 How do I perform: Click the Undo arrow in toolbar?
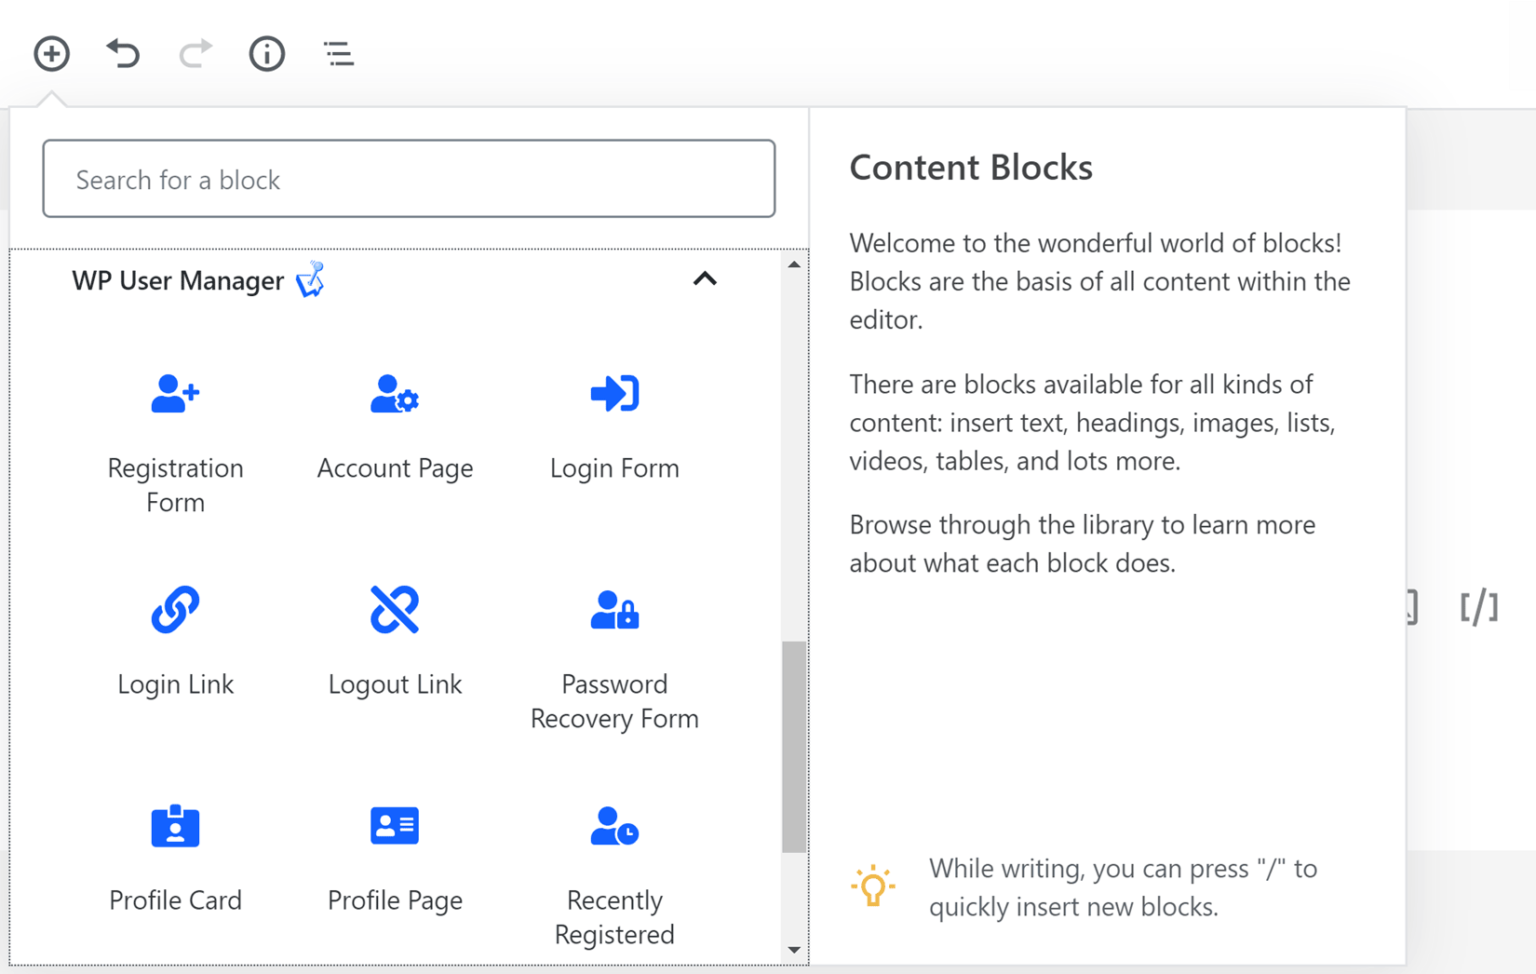click(123, 53)
